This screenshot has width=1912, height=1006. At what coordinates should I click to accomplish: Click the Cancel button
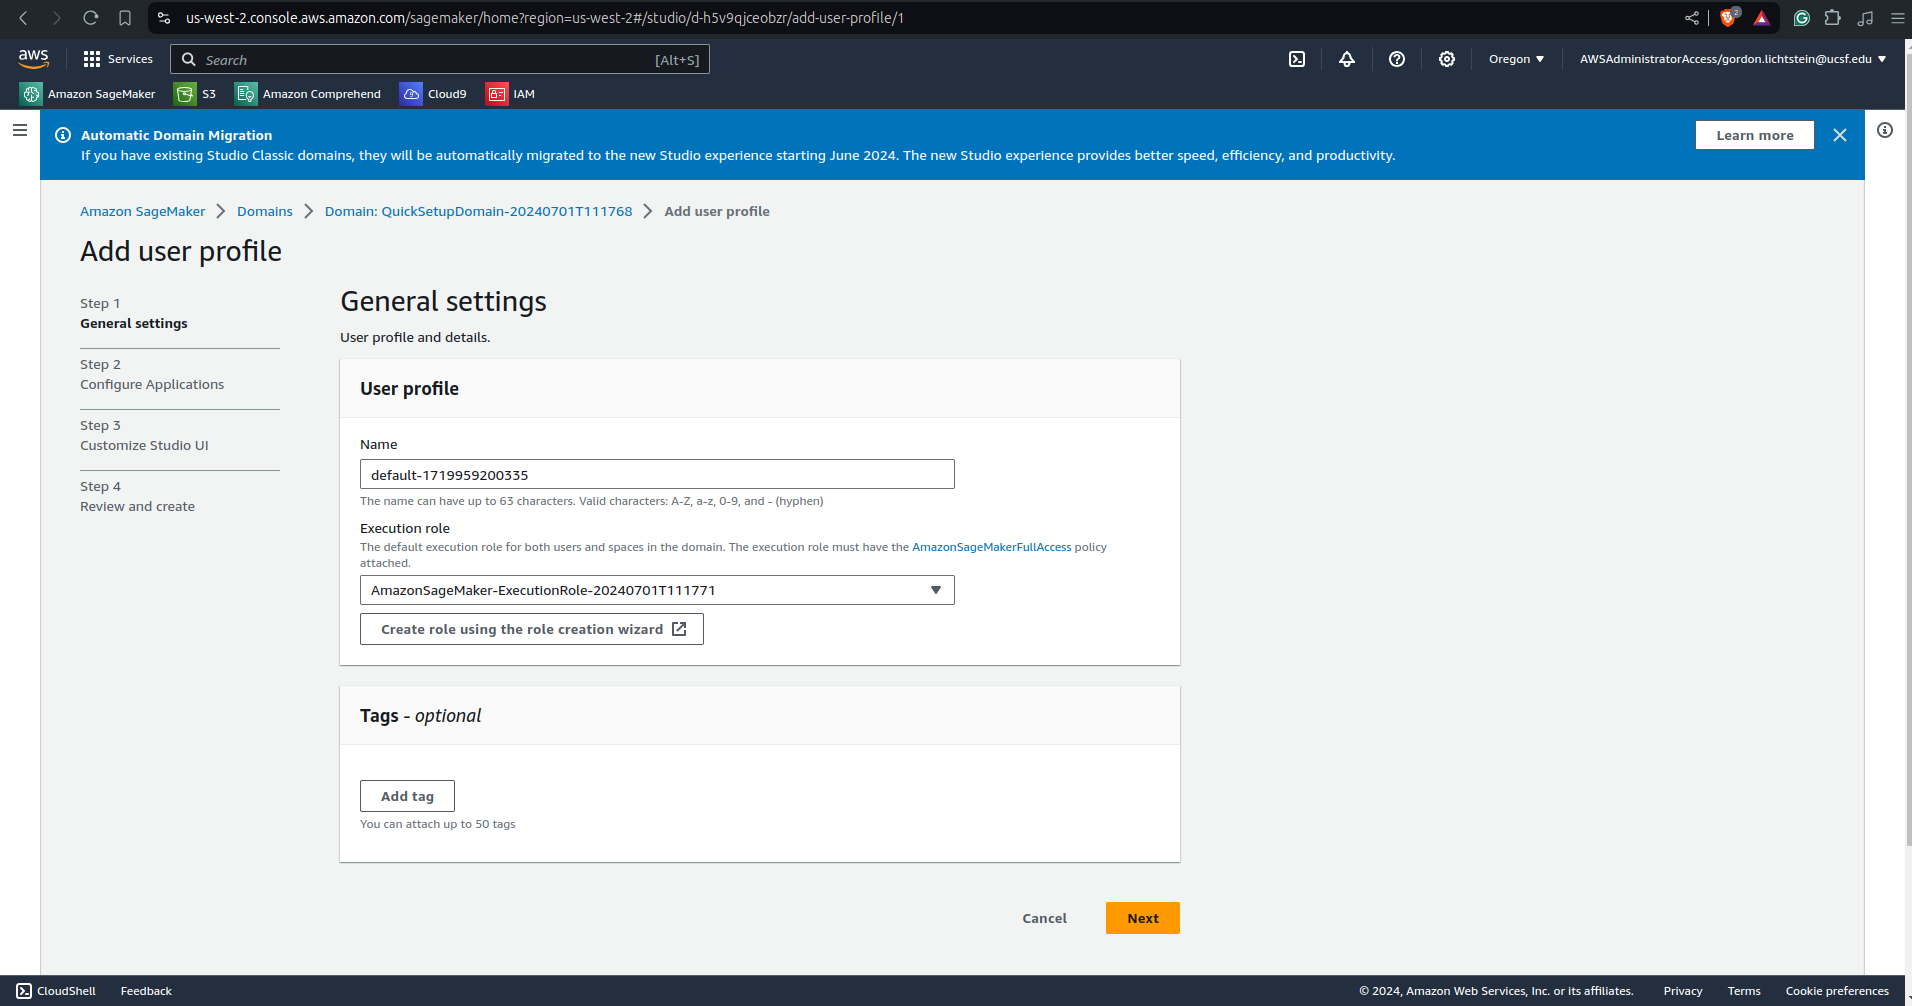(1044, 918)
